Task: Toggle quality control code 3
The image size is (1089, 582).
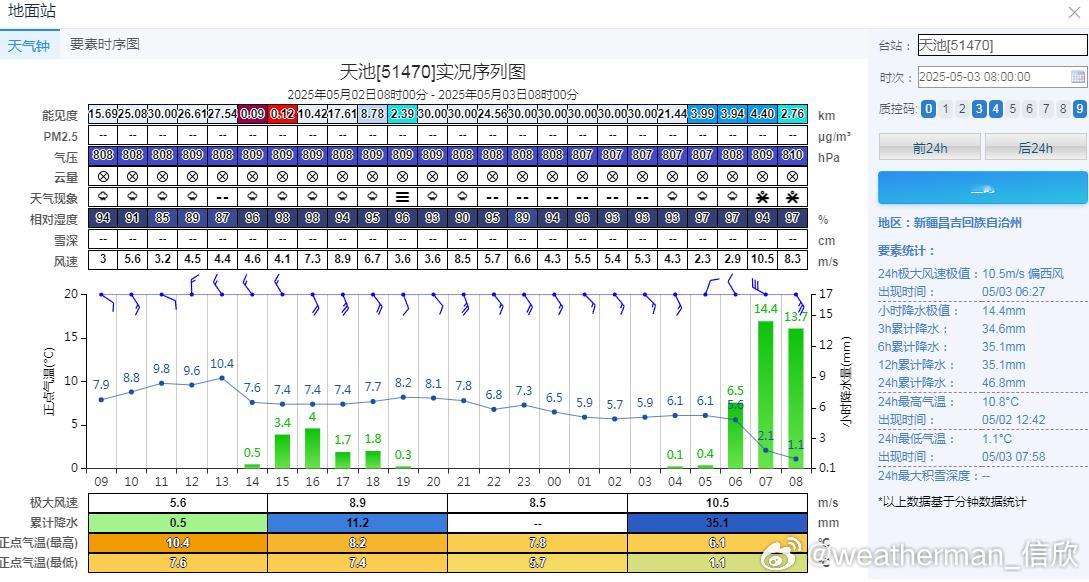Action: [979, 108]
